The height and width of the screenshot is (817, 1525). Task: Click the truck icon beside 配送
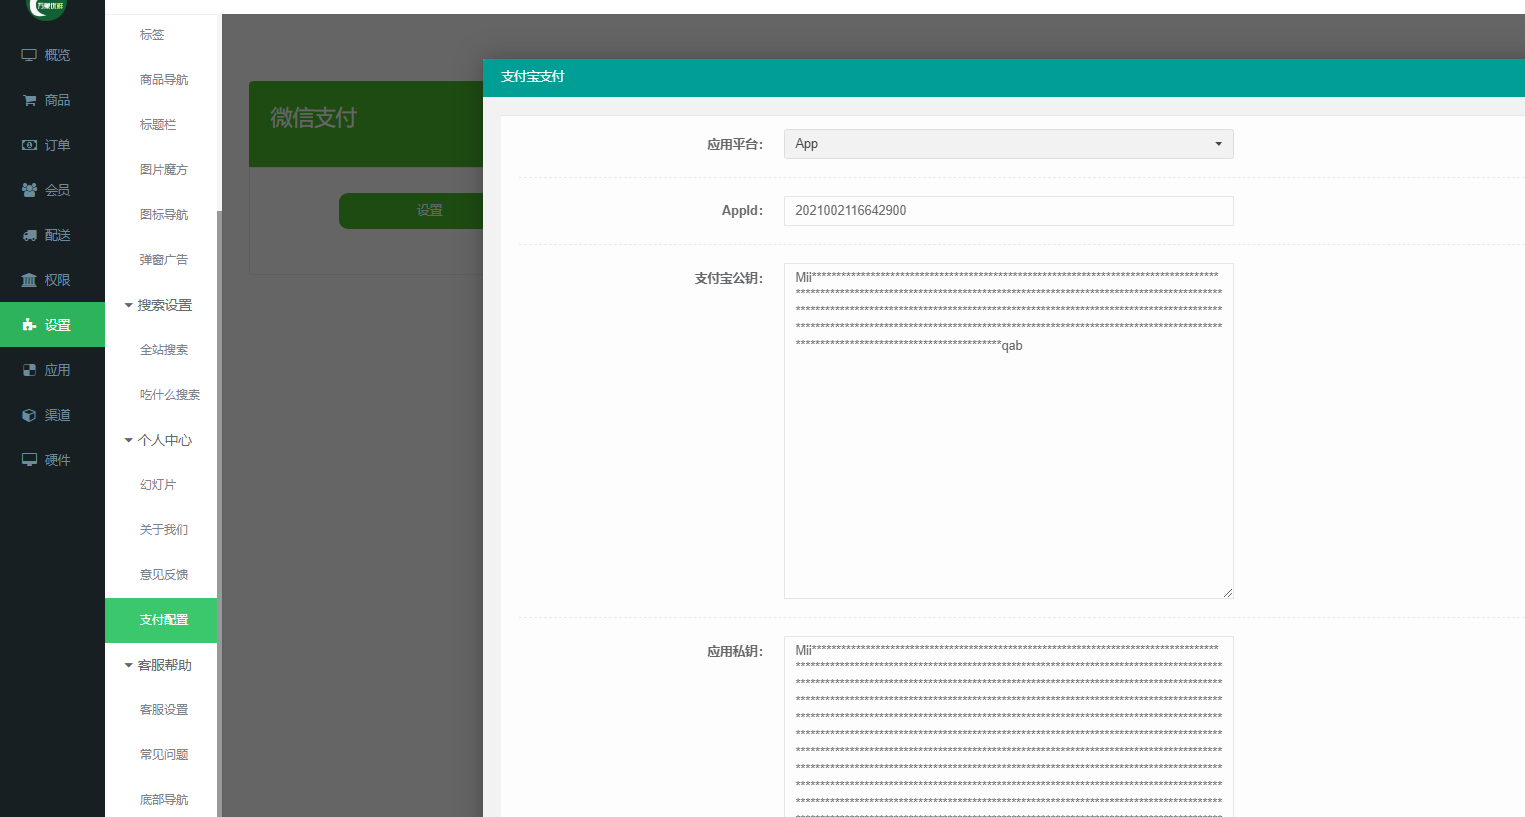coord(29,235)
